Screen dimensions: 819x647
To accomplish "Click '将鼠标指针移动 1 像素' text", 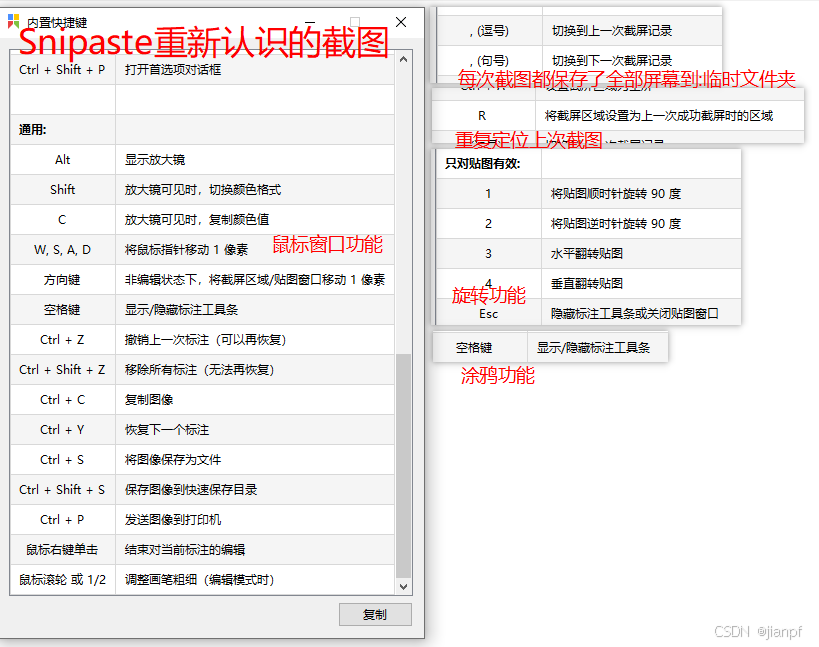I will [186, 250].
